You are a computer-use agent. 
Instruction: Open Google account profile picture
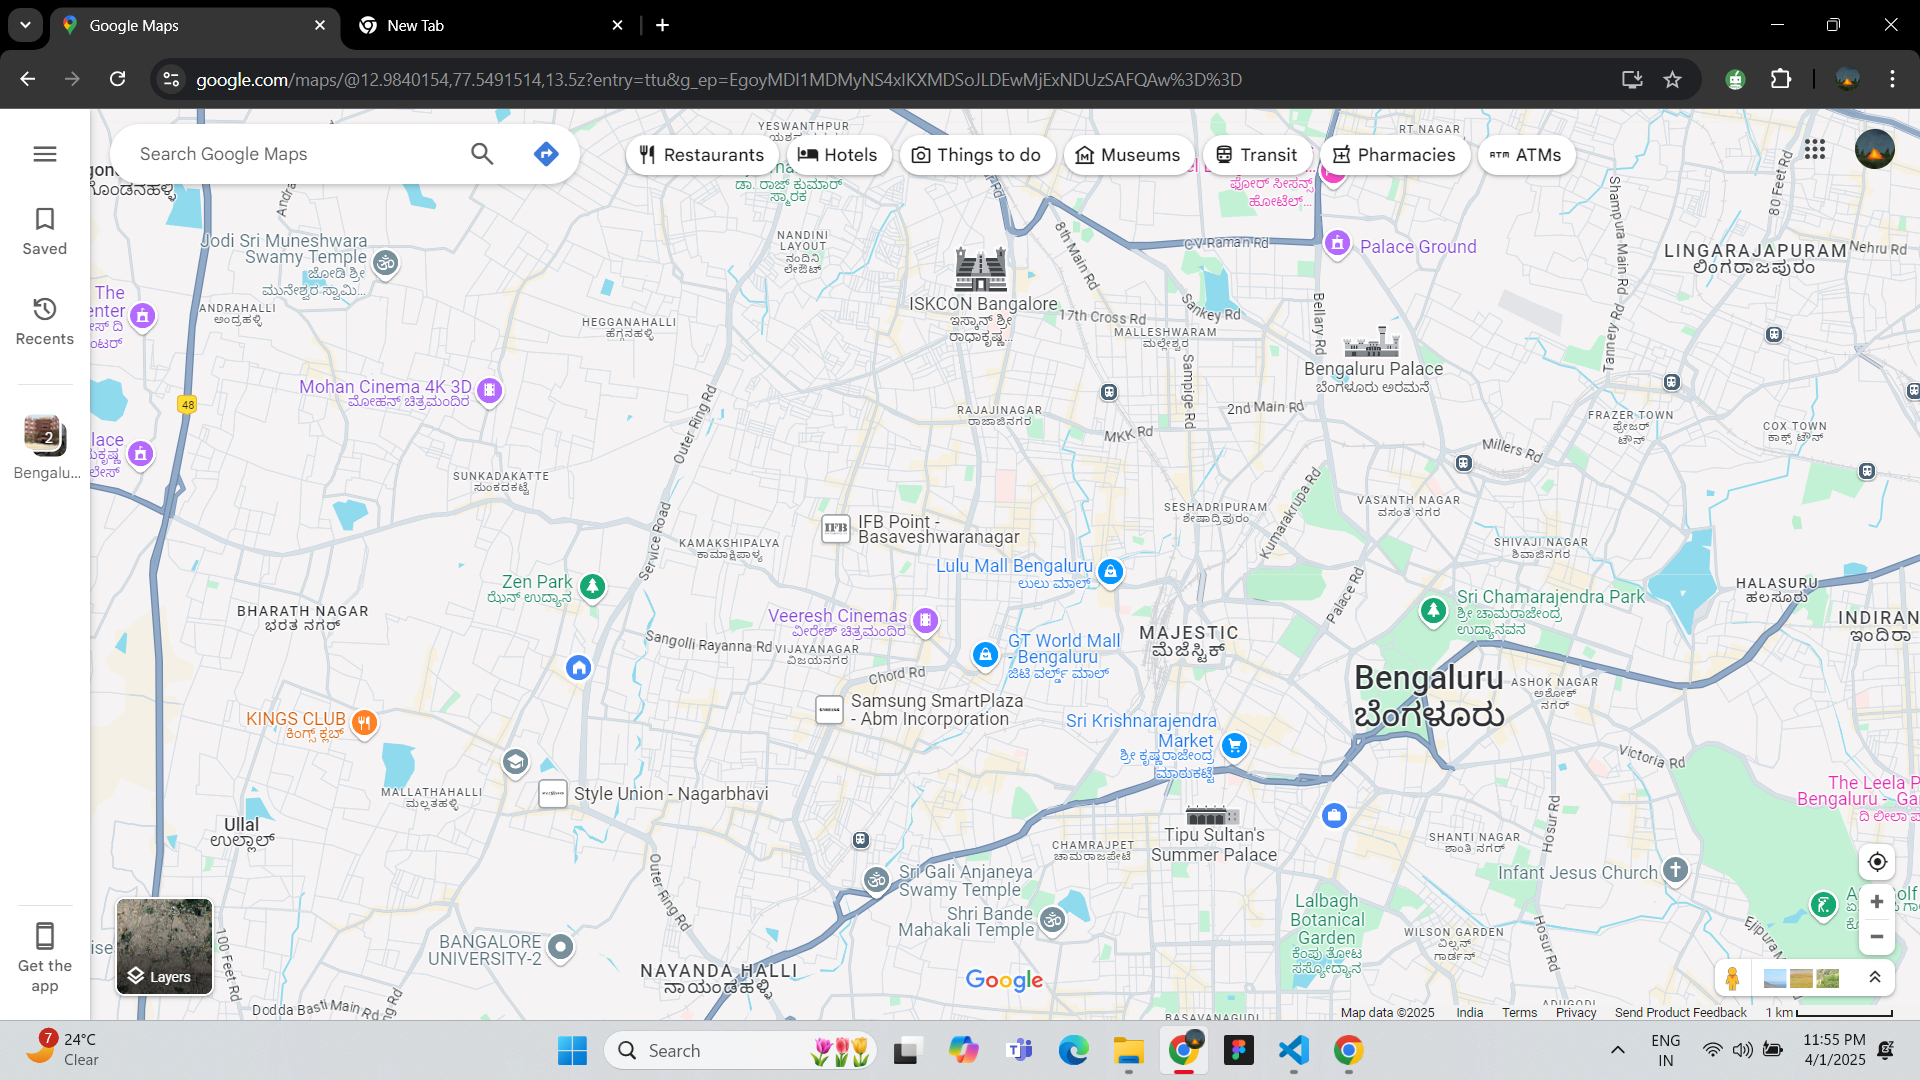[x=1874, y=150]
